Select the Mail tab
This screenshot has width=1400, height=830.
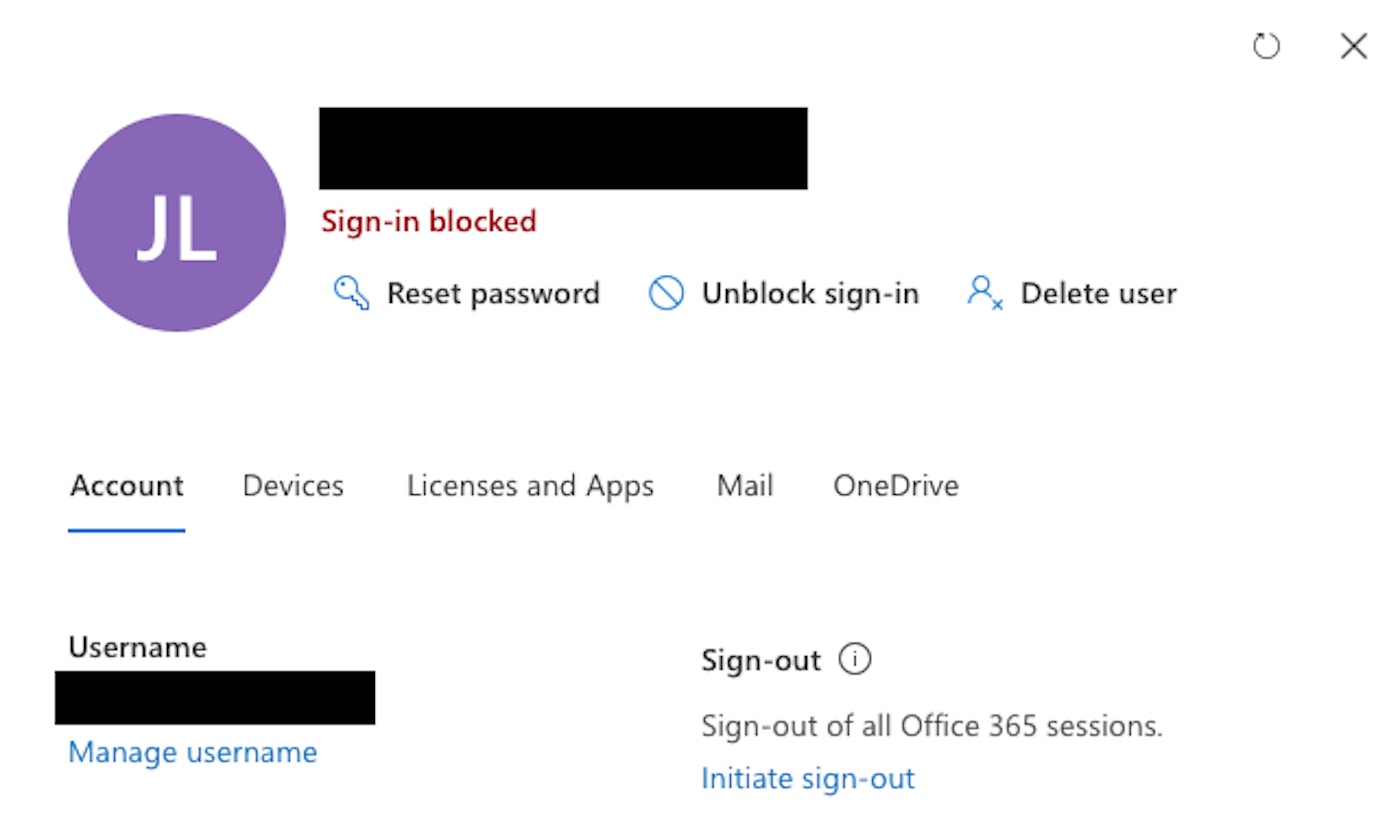(745, 486)
